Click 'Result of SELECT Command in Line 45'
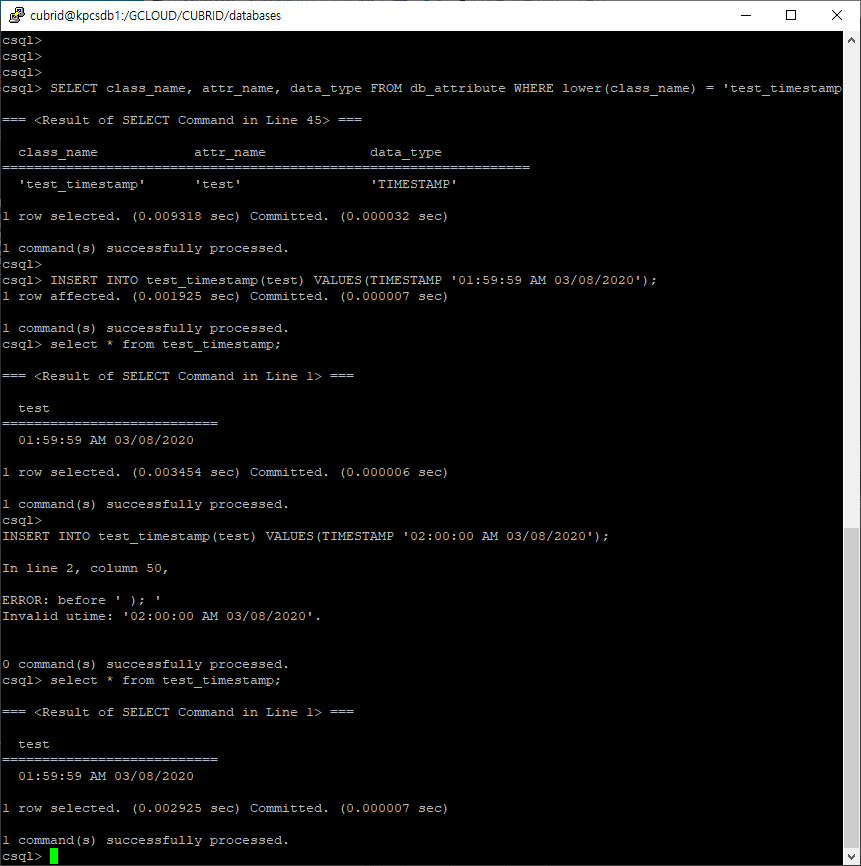The width and height of the screenshot is (861, 866). click(182, 120)
